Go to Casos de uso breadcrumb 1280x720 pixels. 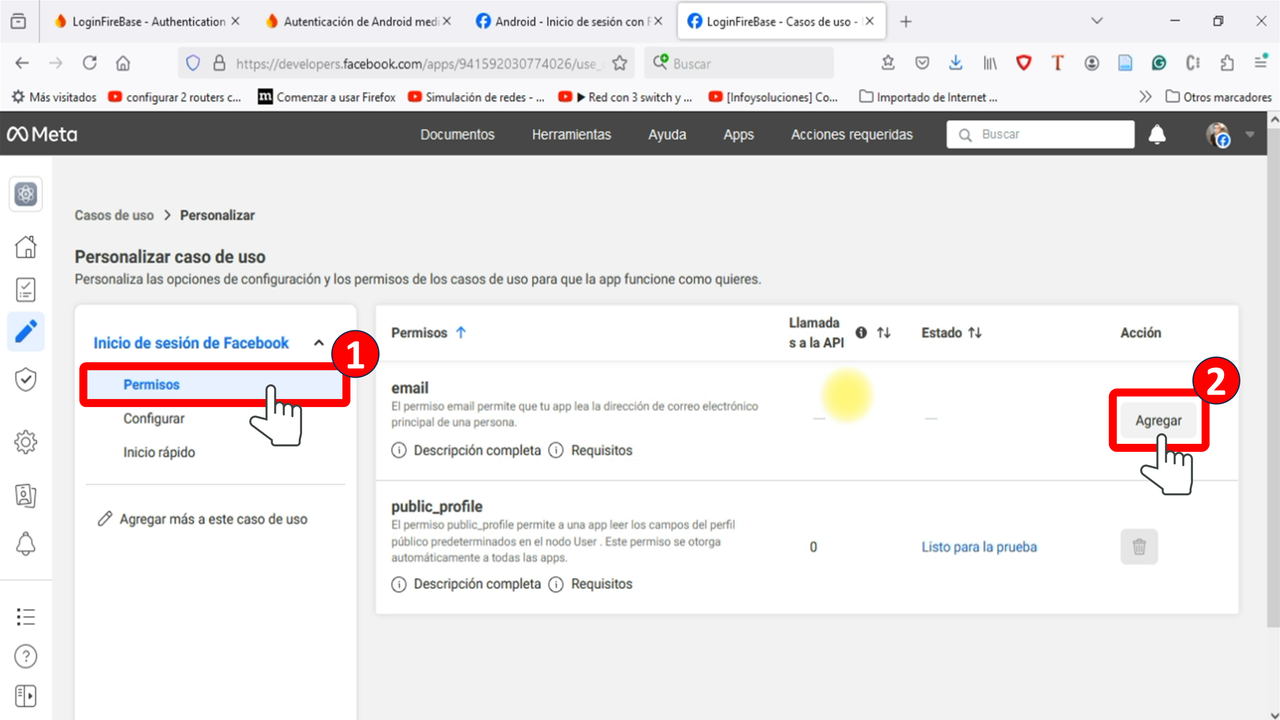114,215
